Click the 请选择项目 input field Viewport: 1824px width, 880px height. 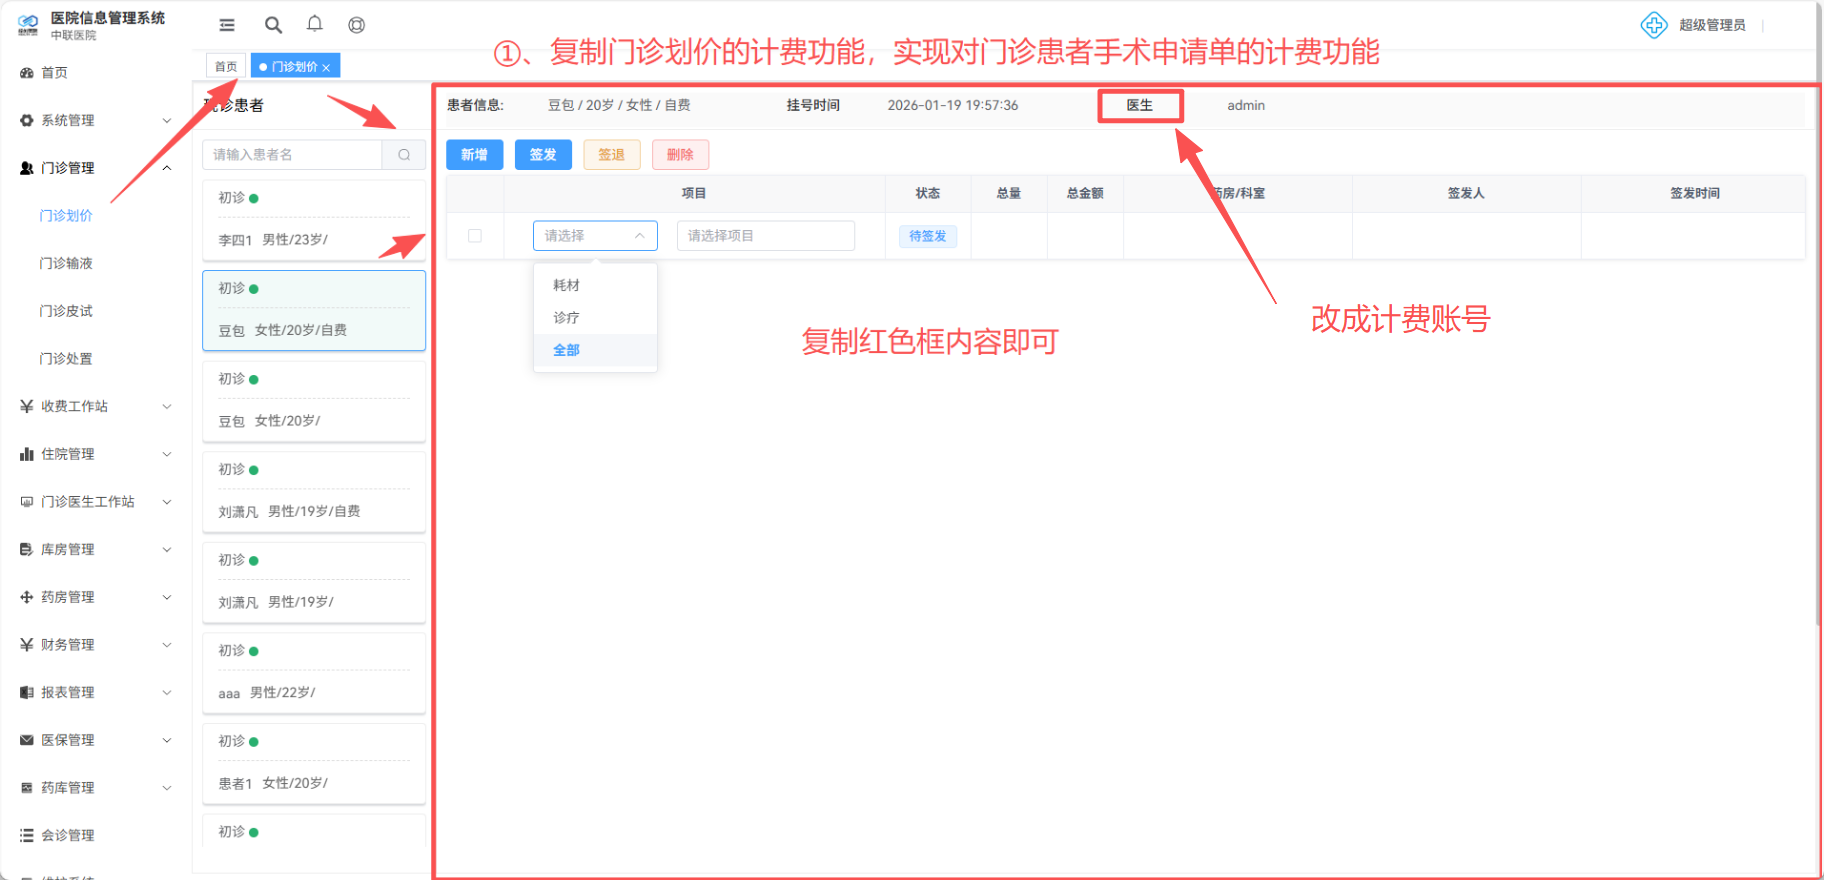pos(765,236)
